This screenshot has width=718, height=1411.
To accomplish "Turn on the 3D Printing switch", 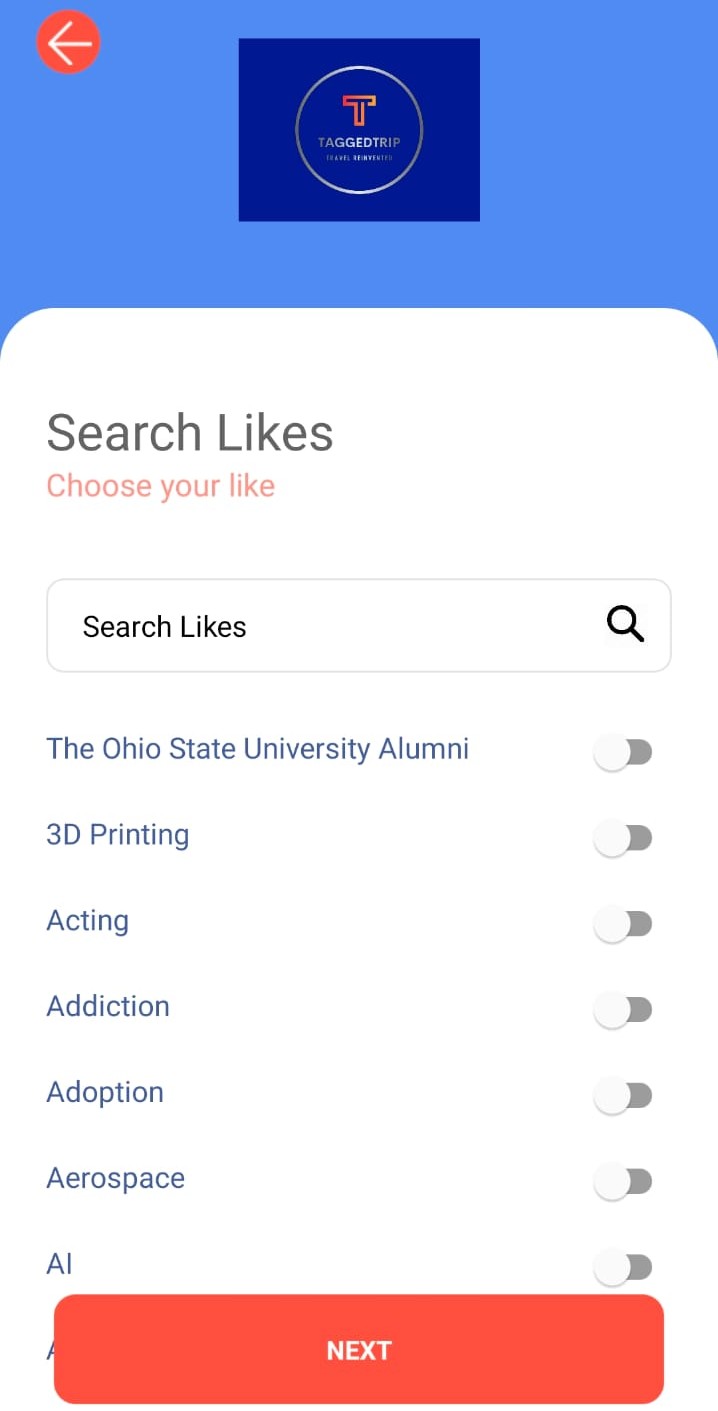I will point(624,838).
